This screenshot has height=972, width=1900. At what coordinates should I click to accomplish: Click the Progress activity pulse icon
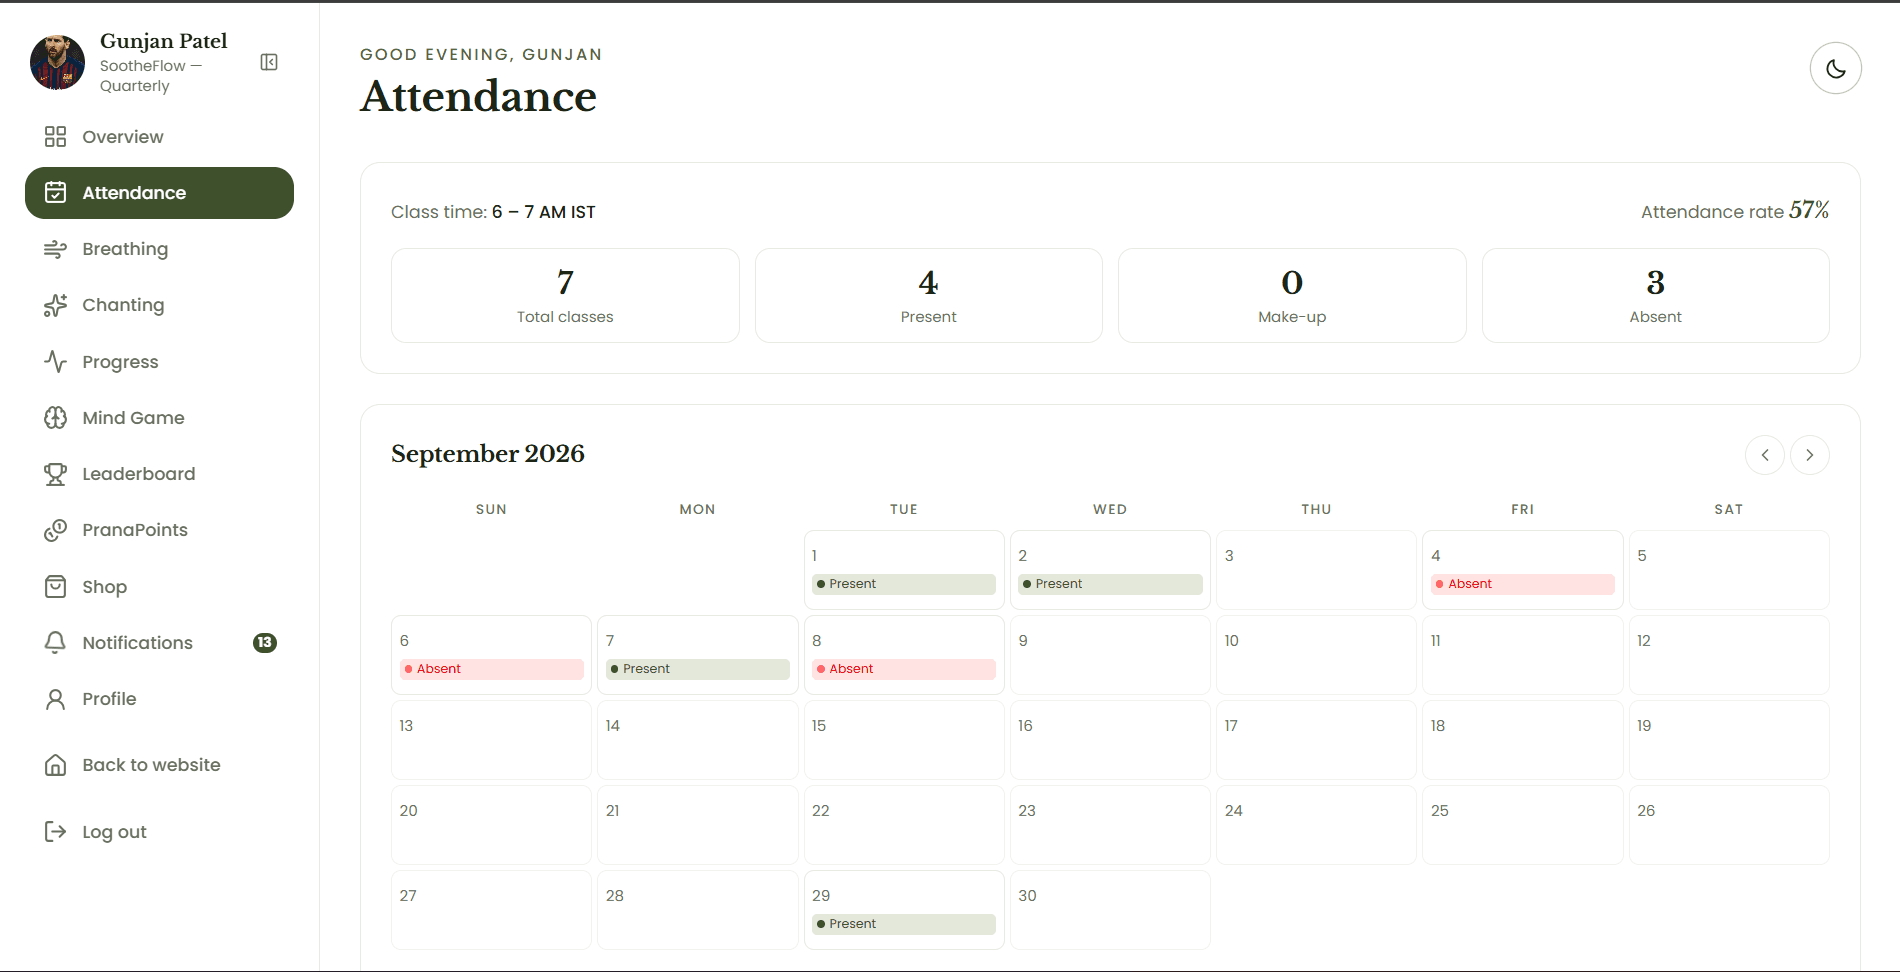[55, 362]
